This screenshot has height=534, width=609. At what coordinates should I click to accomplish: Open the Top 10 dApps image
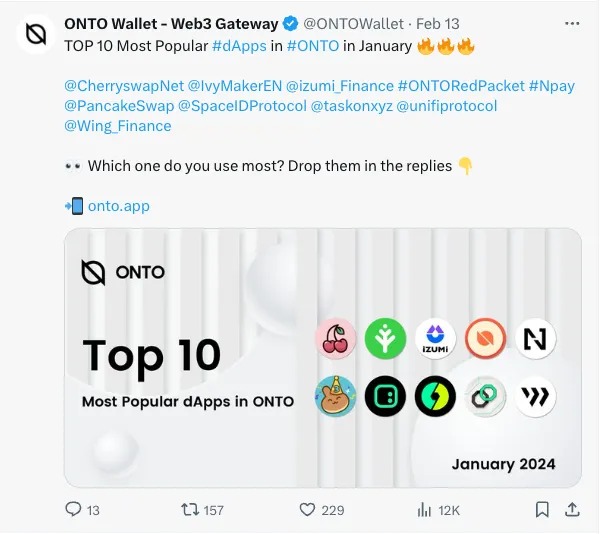[322, 357]
